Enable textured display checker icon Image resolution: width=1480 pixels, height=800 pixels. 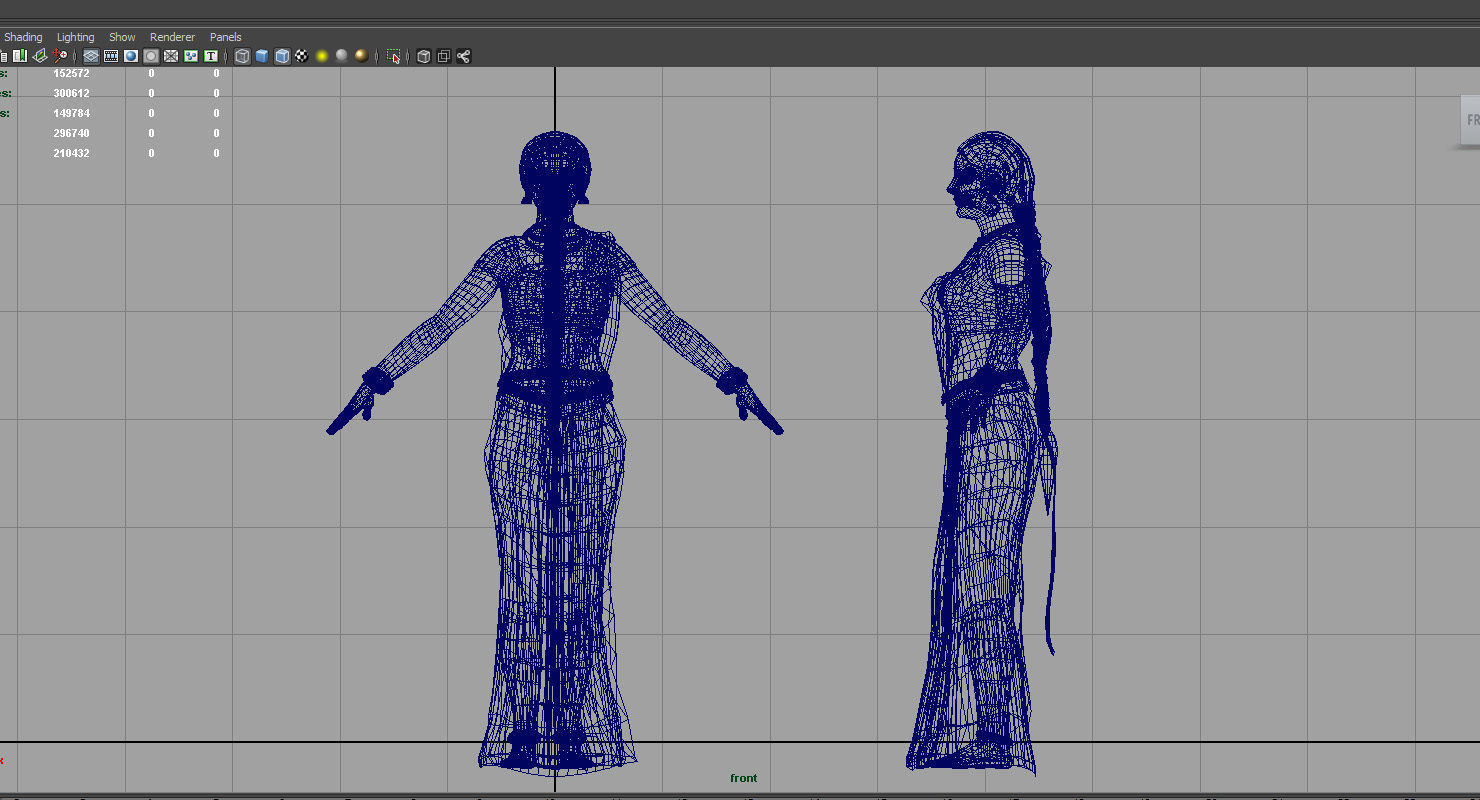coord(301,56)
